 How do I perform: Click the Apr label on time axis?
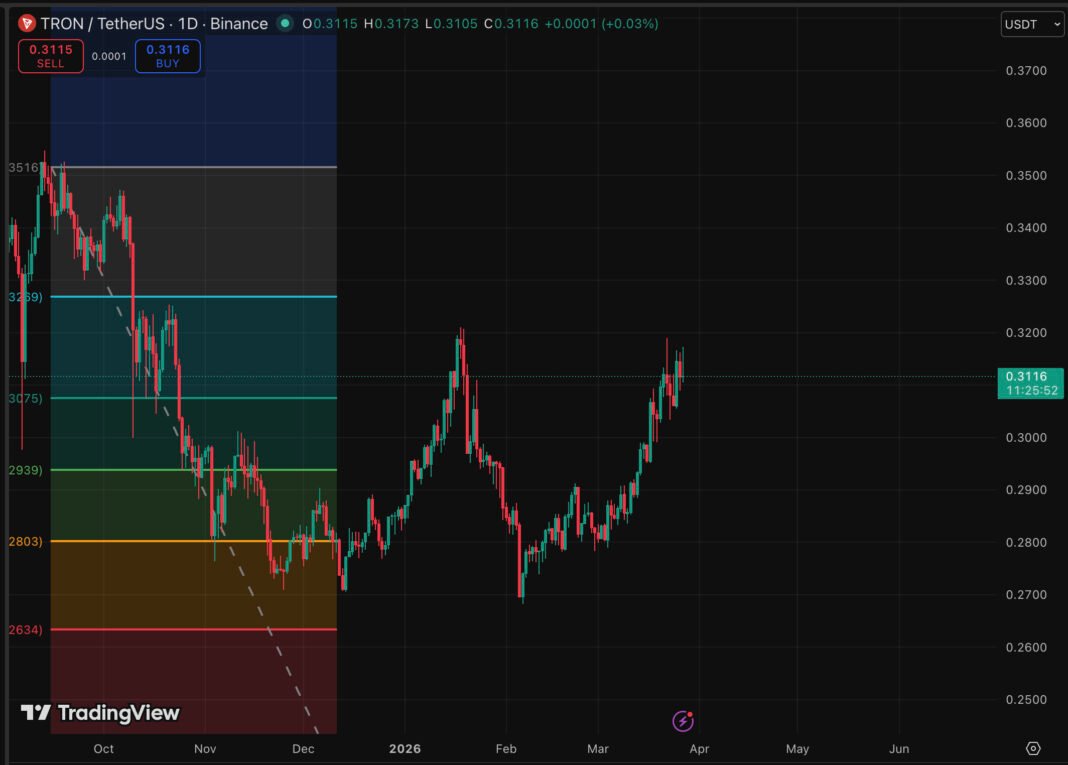699,749
